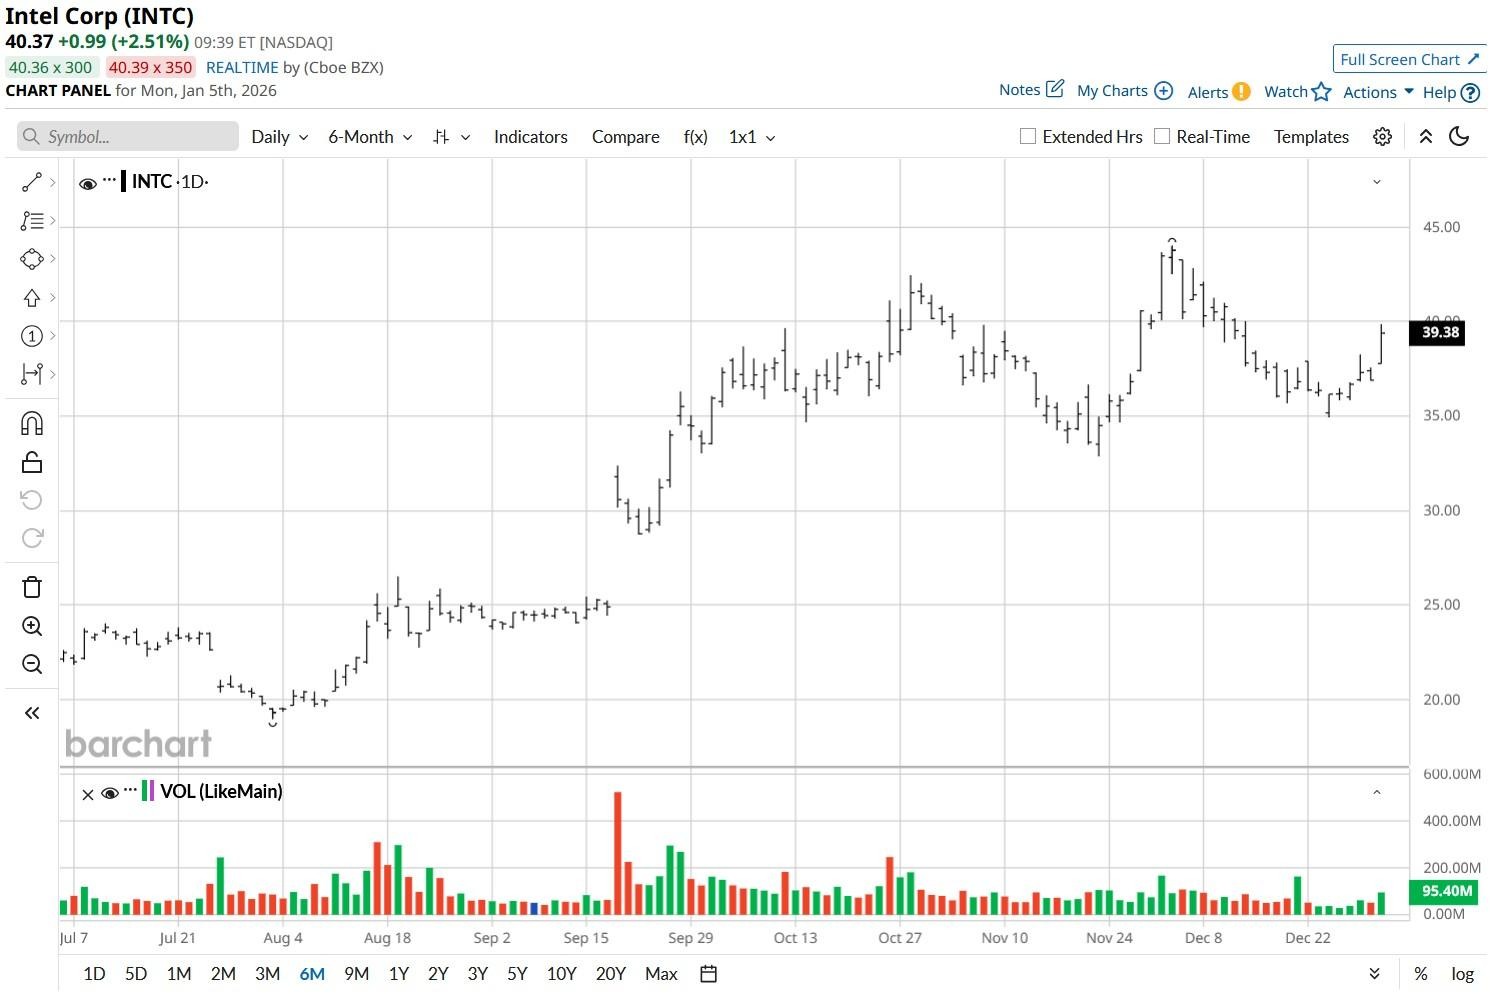This screenshot has height=994, width=1492.
Task: Click the VOL indicator color bars icon
Action: [x=148, y=791]
